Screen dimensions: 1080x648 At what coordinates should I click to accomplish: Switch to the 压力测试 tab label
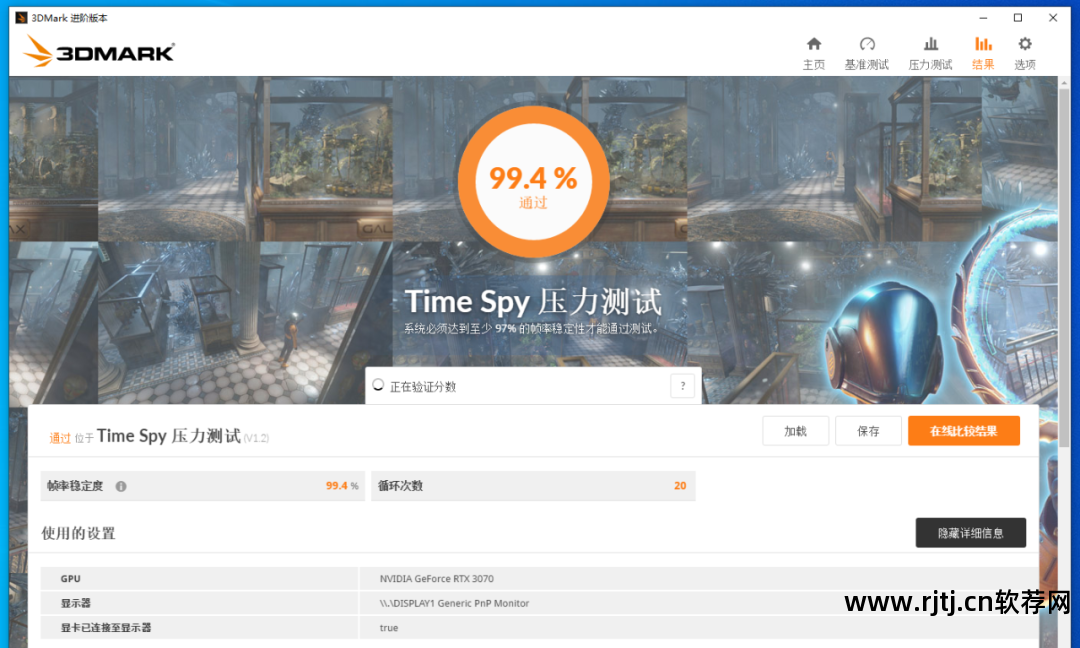[x=931, y=65]
